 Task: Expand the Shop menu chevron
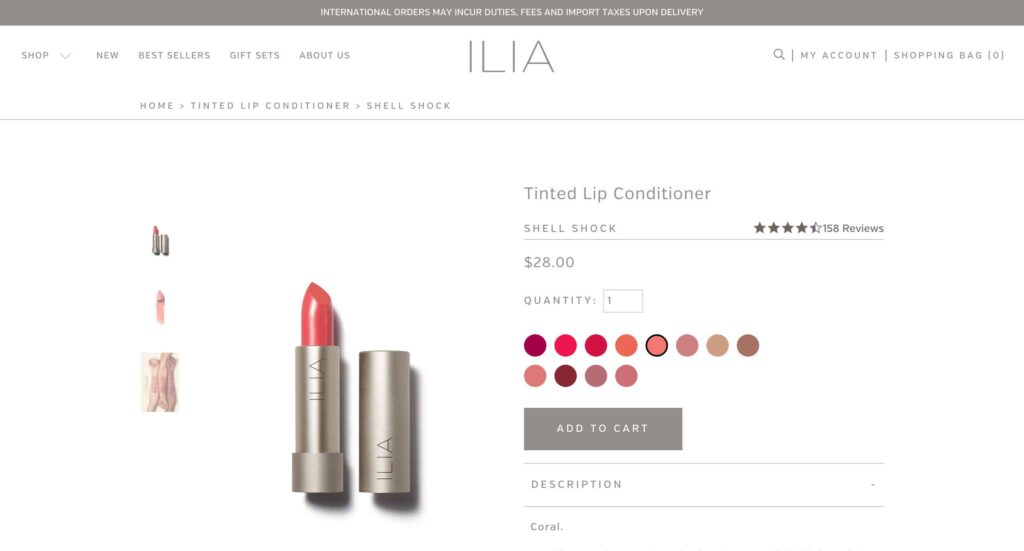tap(66, 56)
